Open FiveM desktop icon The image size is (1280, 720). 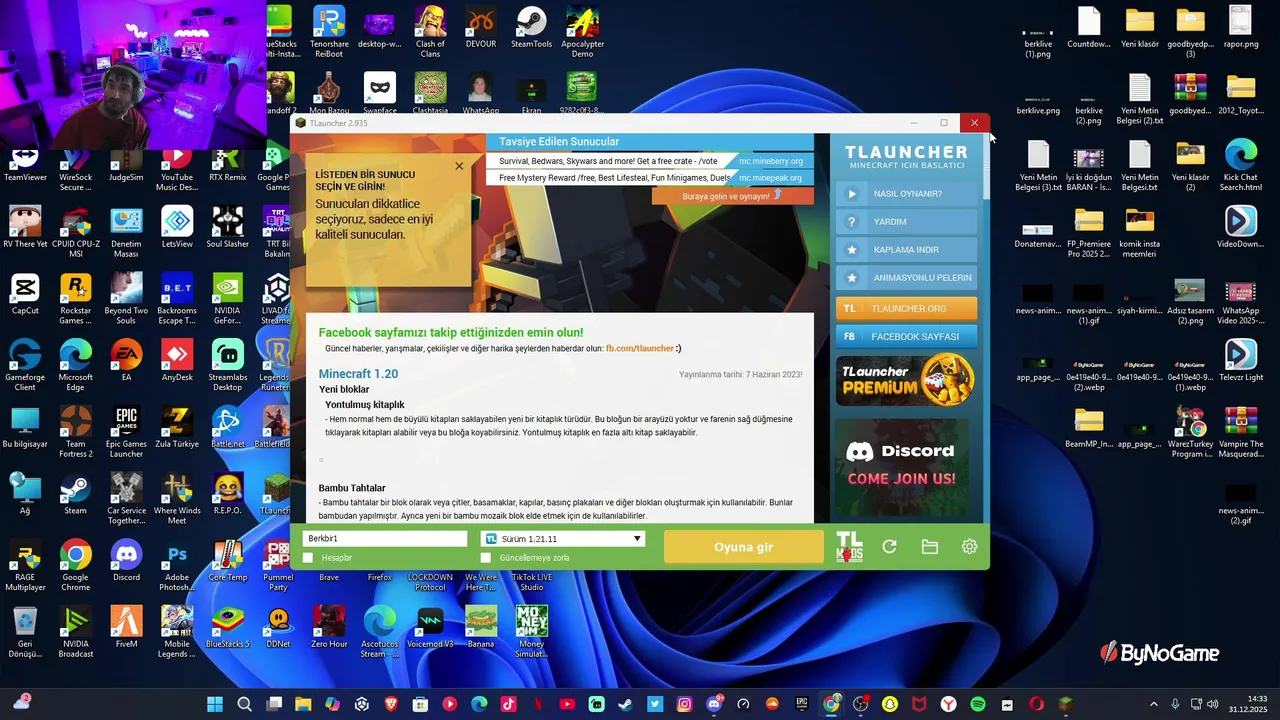(126, 627)
